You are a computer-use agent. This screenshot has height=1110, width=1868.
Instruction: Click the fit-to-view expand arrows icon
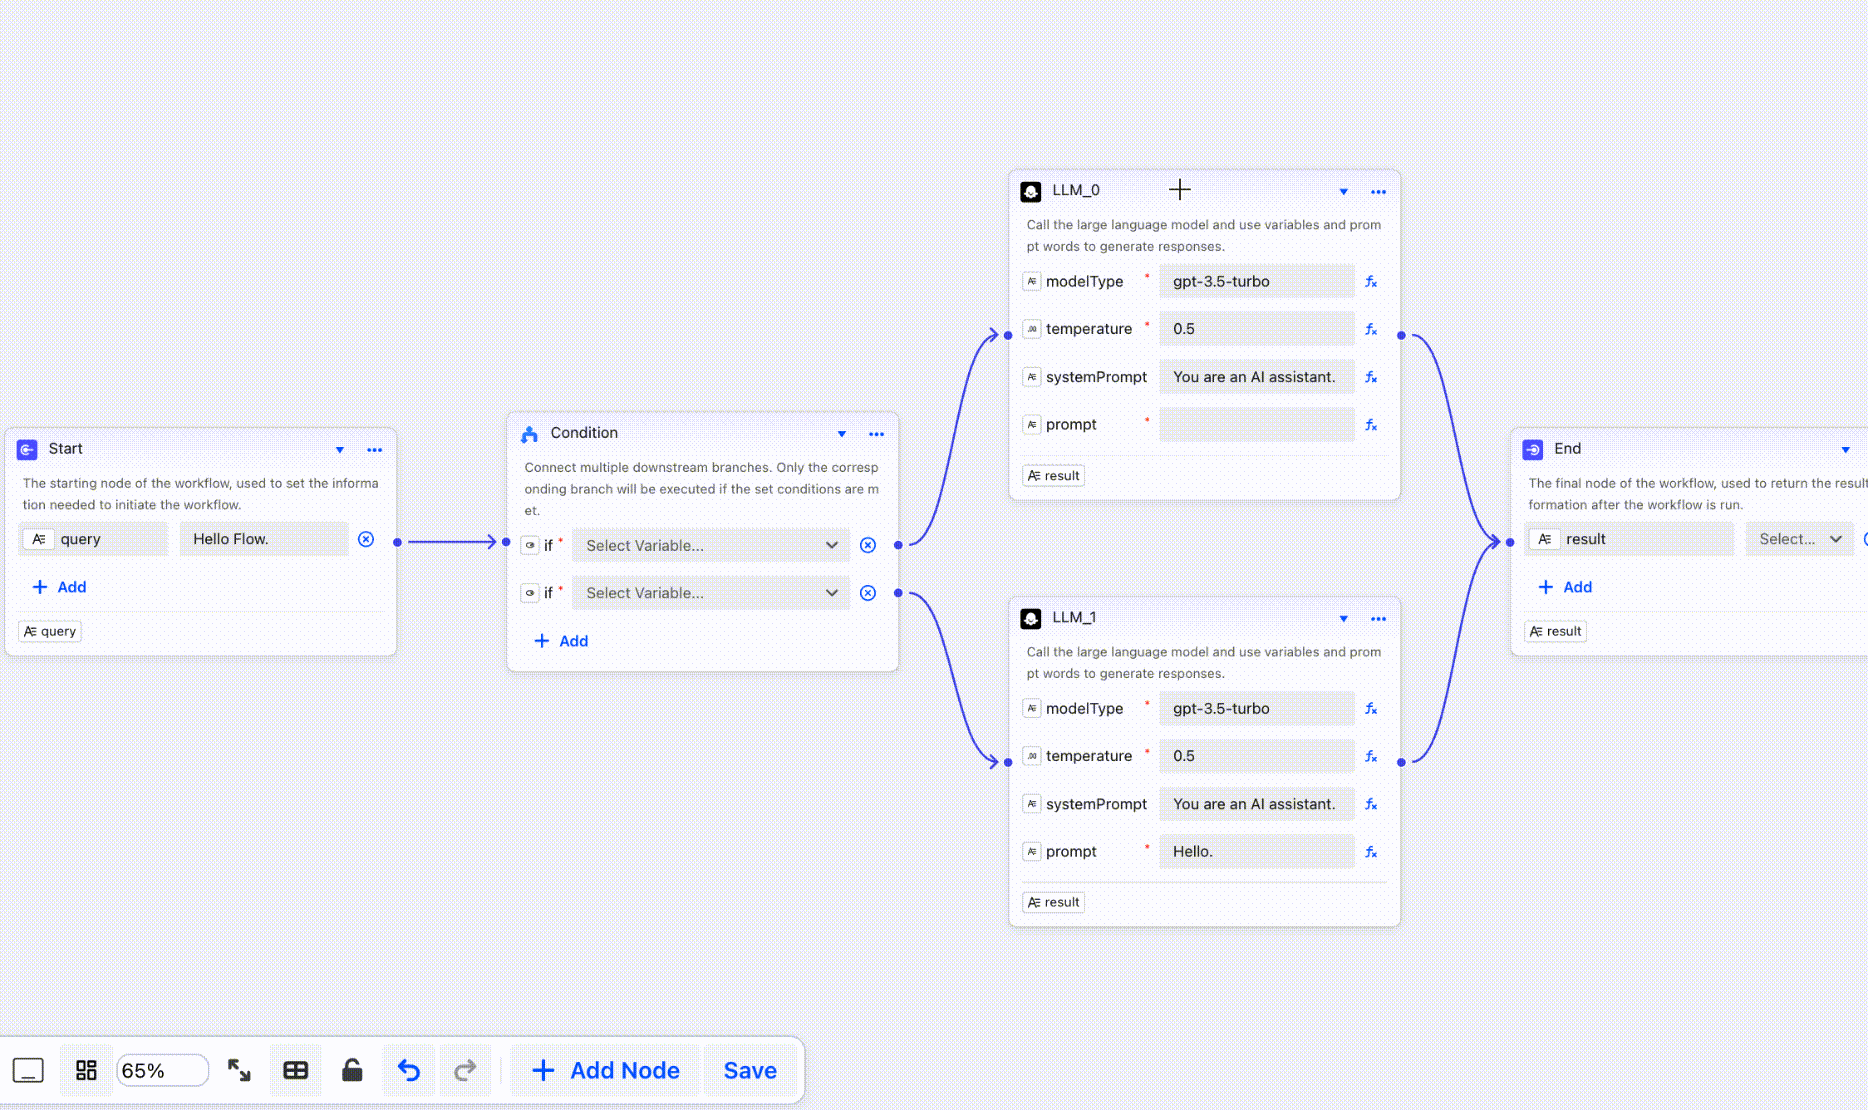pos(239,1070)
